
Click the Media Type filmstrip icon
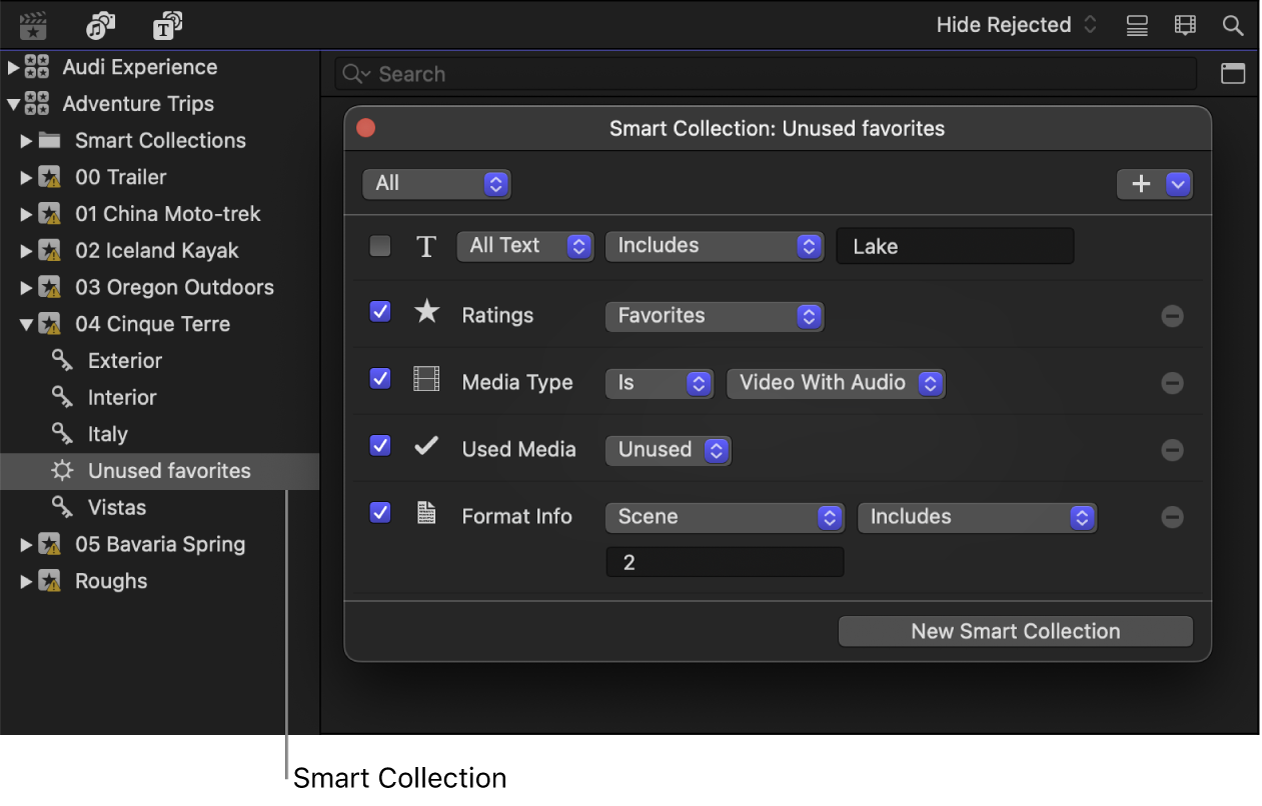426,380
